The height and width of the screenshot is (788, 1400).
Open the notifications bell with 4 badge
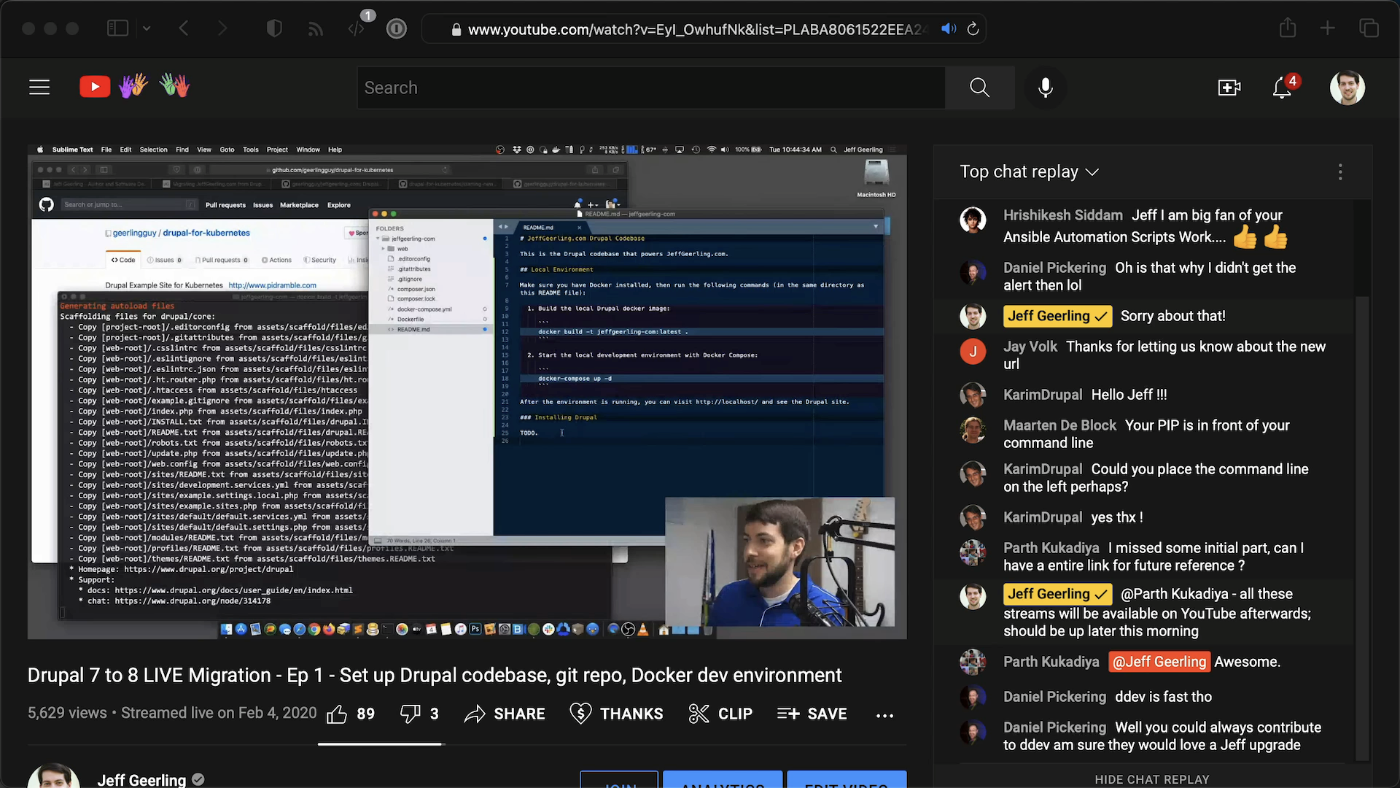[x=1284, y=87]
